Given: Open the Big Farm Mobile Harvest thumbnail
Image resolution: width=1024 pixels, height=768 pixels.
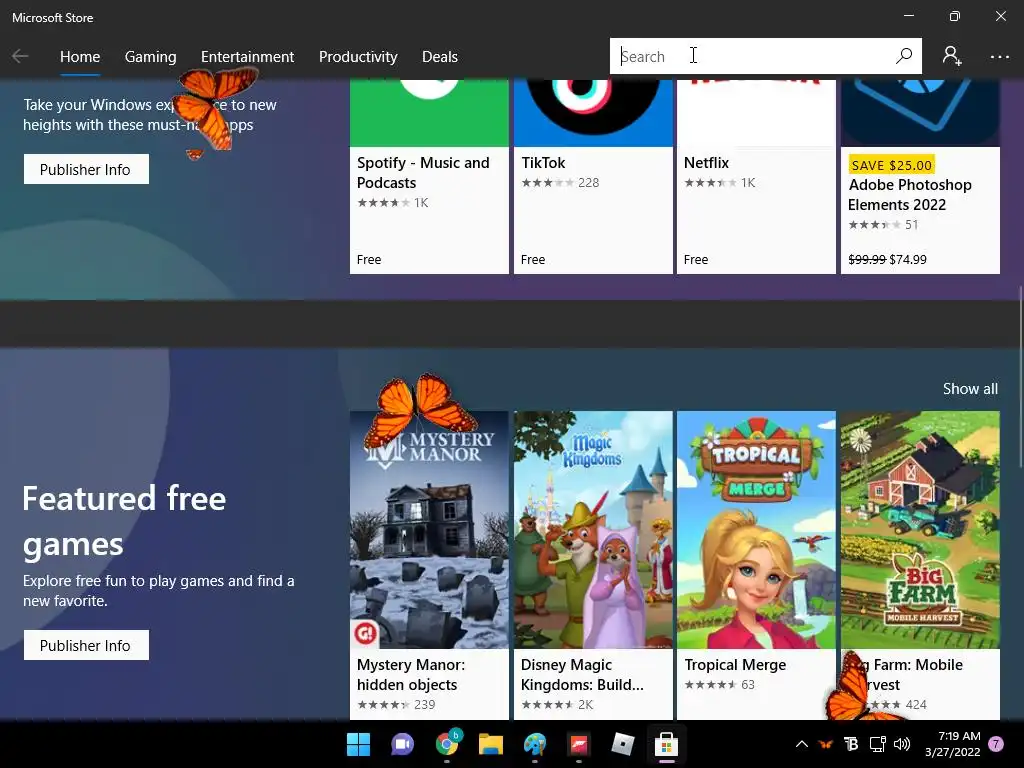Looking at the screenshot, I should pos(920,530).
